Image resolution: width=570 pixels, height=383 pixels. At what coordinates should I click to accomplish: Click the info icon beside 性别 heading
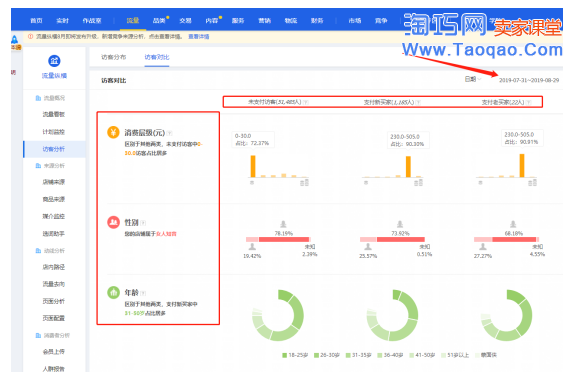click(143, 223)
